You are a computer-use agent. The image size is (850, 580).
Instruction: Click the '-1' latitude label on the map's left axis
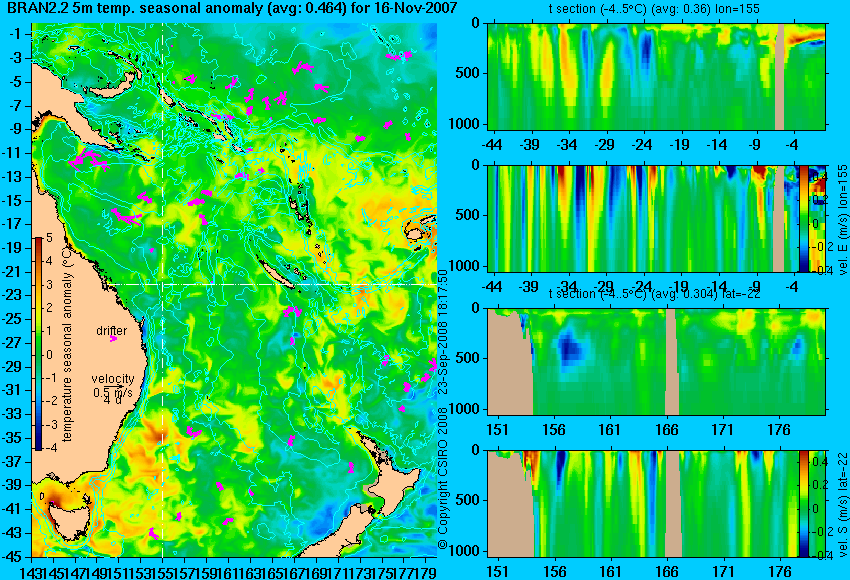point(15,34)
